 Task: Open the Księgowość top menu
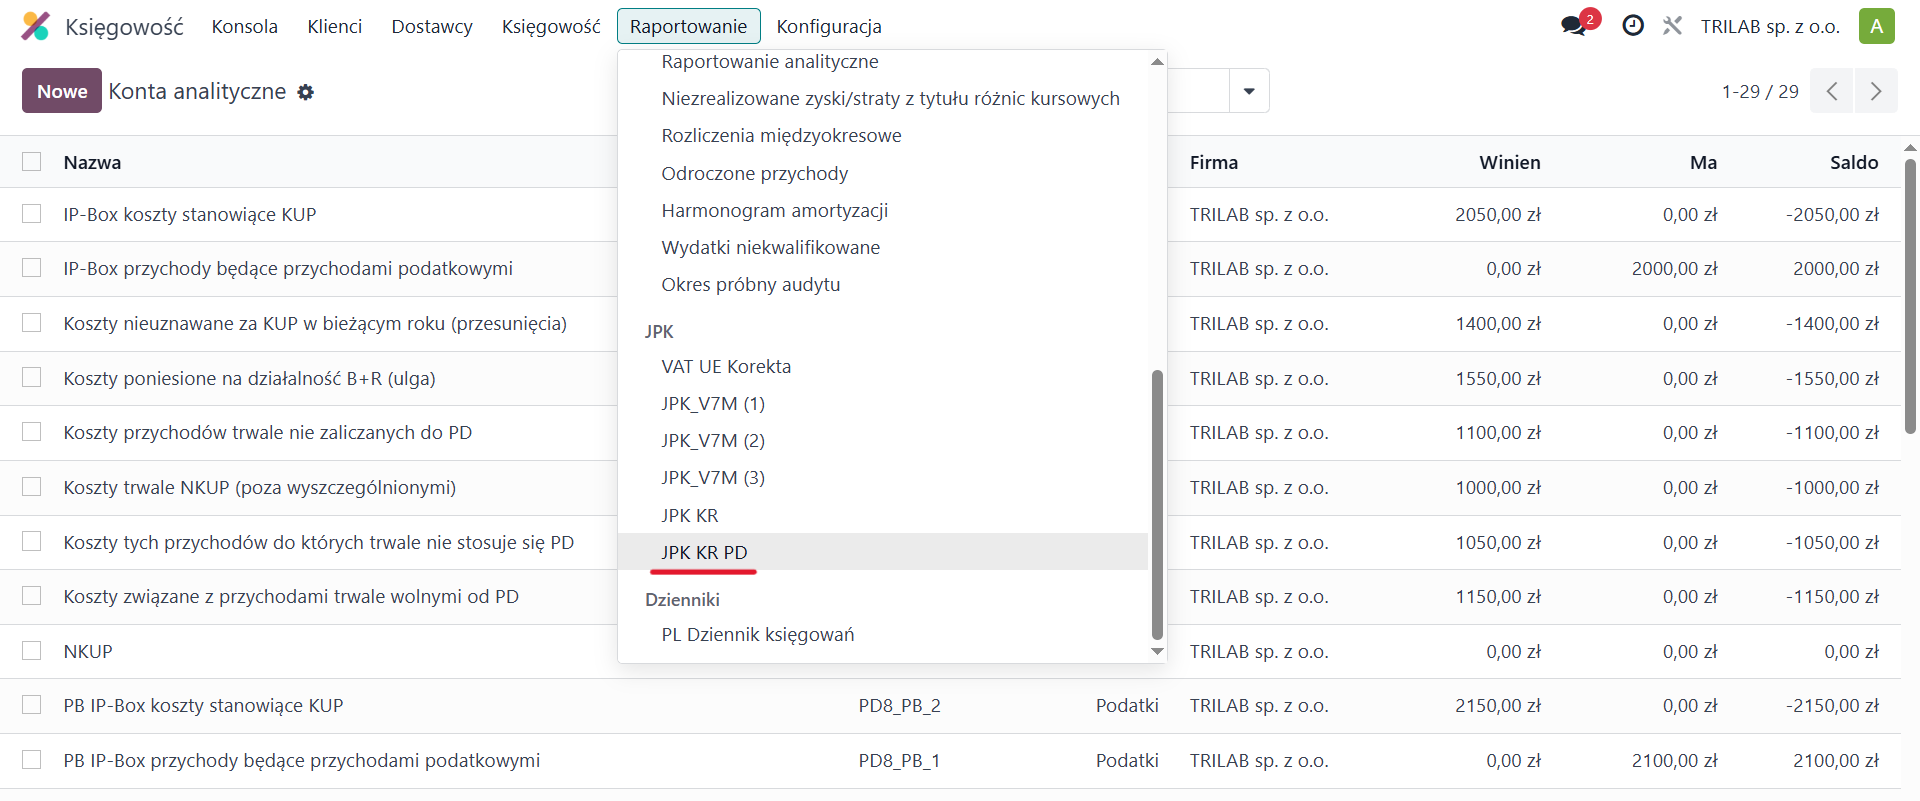[551, 26]
